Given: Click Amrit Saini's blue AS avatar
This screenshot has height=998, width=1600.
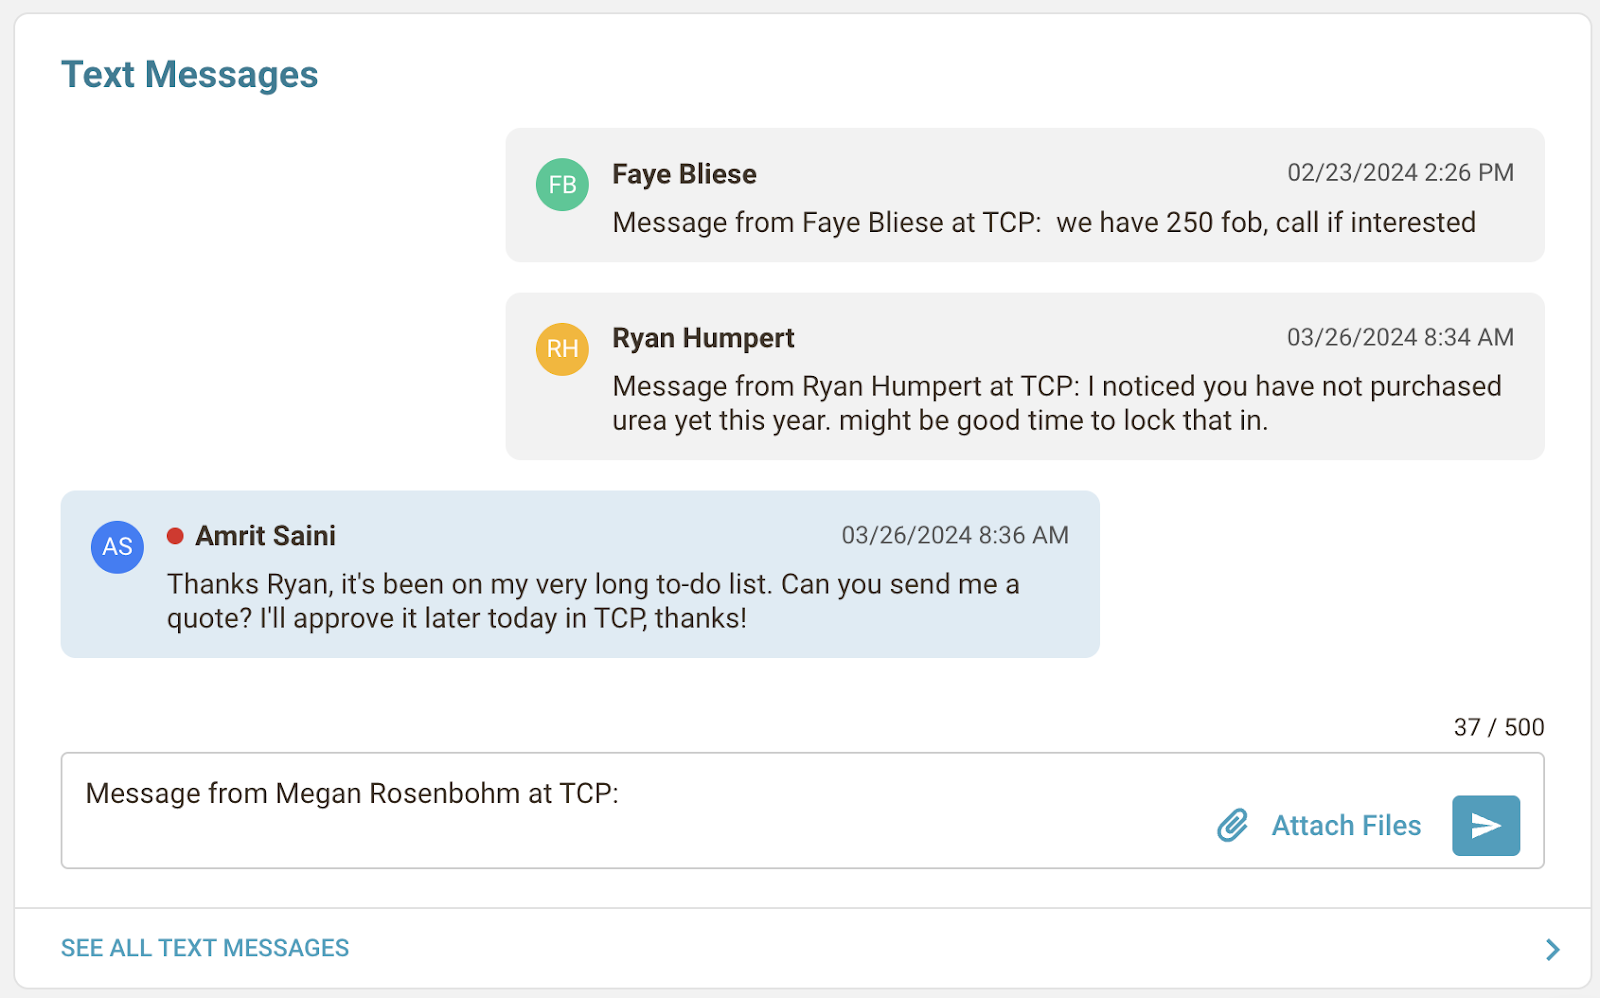Looking at the screenshot, I should tap(117, 547).
